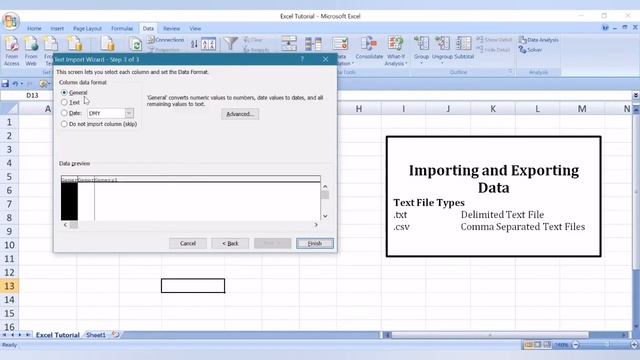Click the From Other Sources icon

pyautogui.click(x=75, y=44)
